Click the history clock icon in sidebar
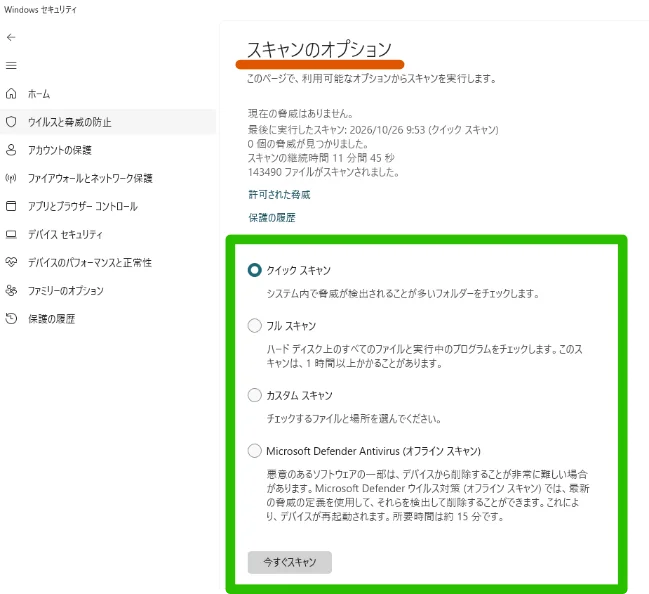This screenshot has width=649, height=594. [x=11, y=319]
